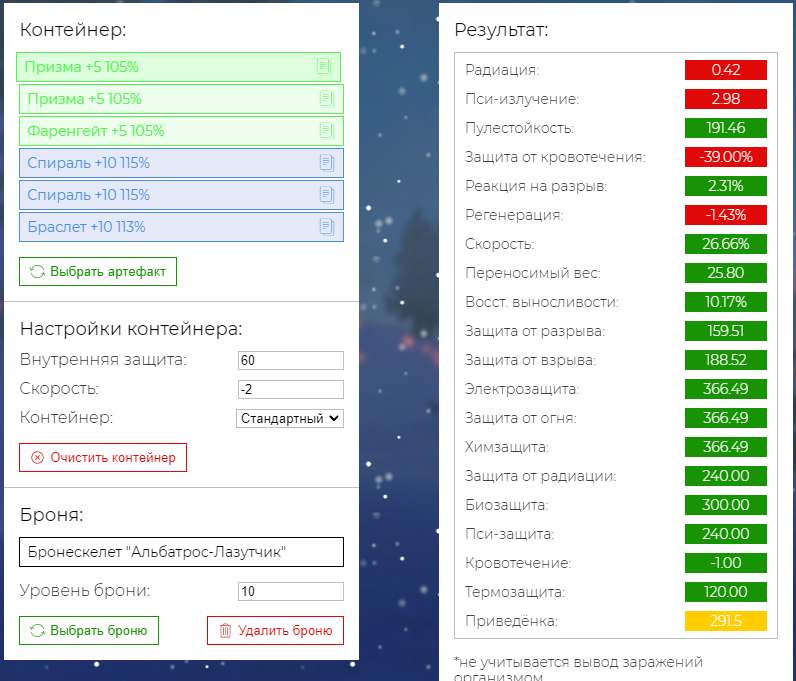Click the Реакция на разрыв value 2.31%
This screenshot has height=681, width=796.
(725, 186)
